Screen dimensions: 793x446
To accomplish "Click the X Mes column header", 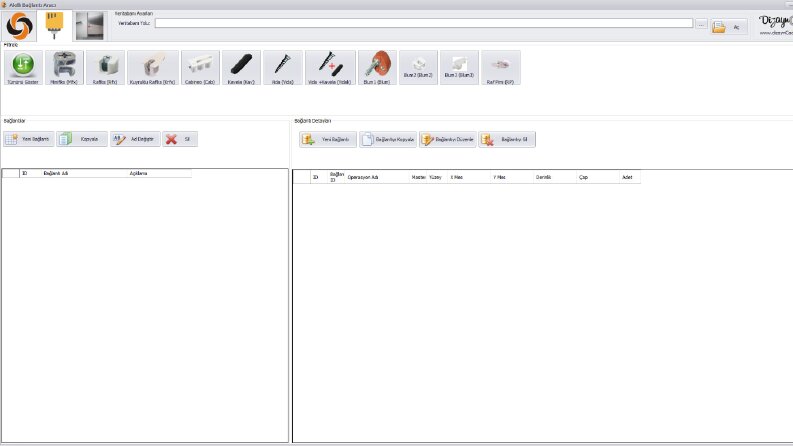I will coord(470,177).
